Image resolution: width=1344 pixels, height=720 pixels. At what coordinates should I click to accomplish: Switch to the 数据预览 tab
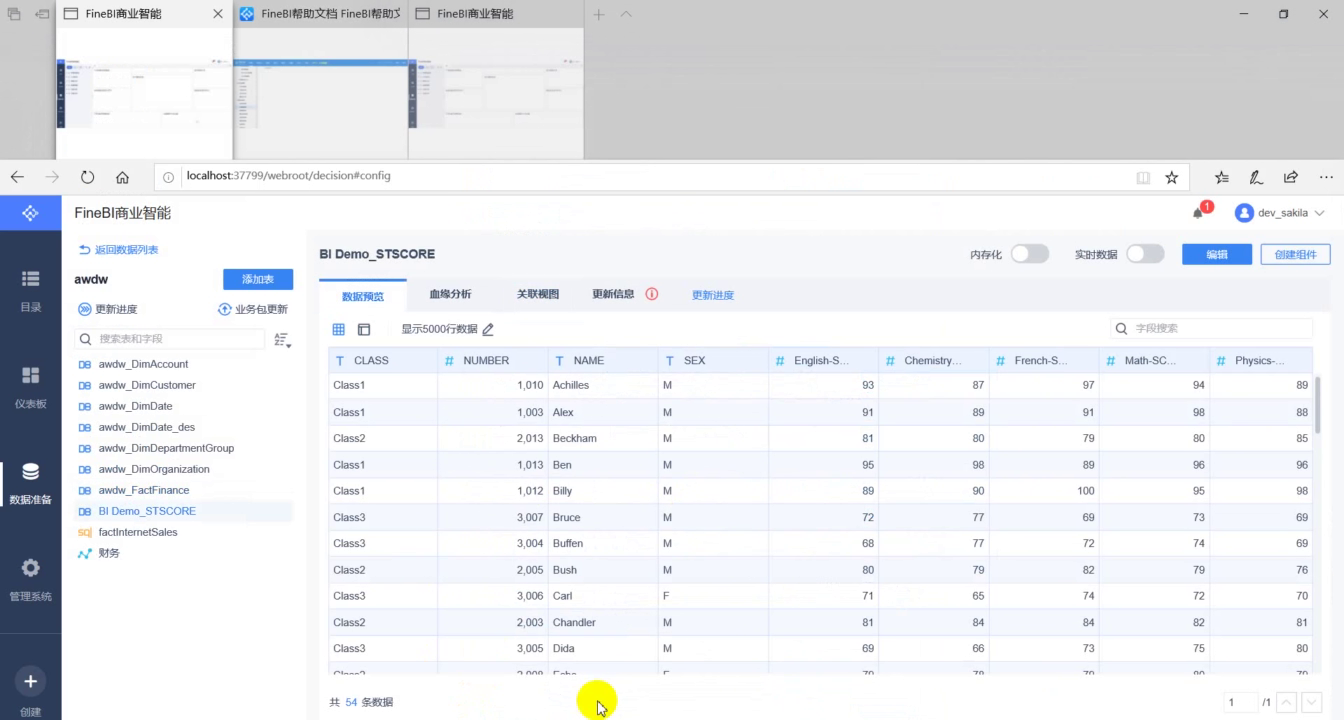point(363,296)
